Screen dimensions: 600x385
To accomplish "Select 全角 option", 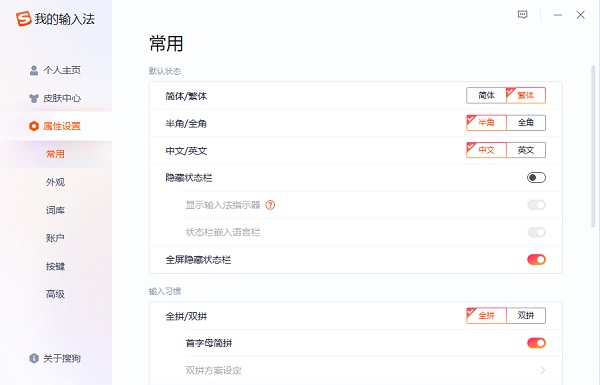I will tap(526, 122).
